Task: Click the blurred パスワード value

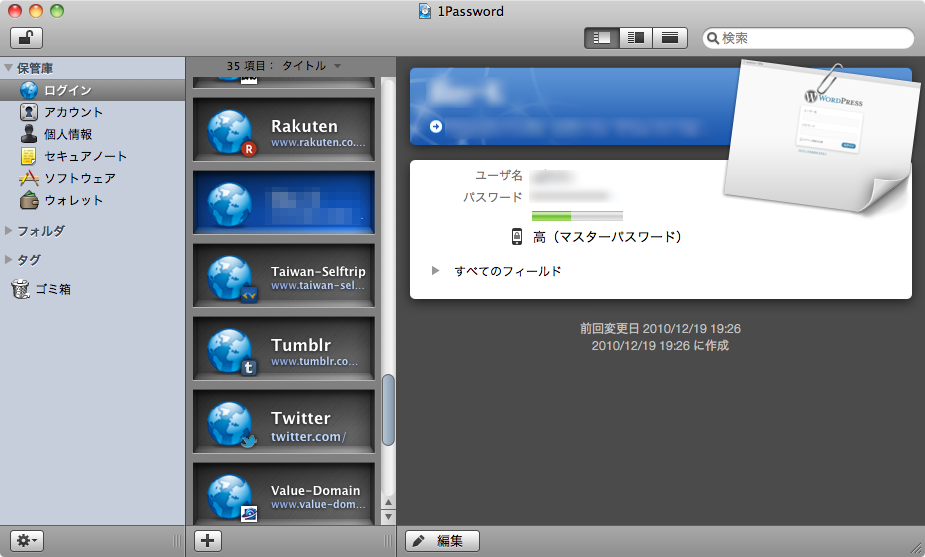Action: click(x=569, y=196)
